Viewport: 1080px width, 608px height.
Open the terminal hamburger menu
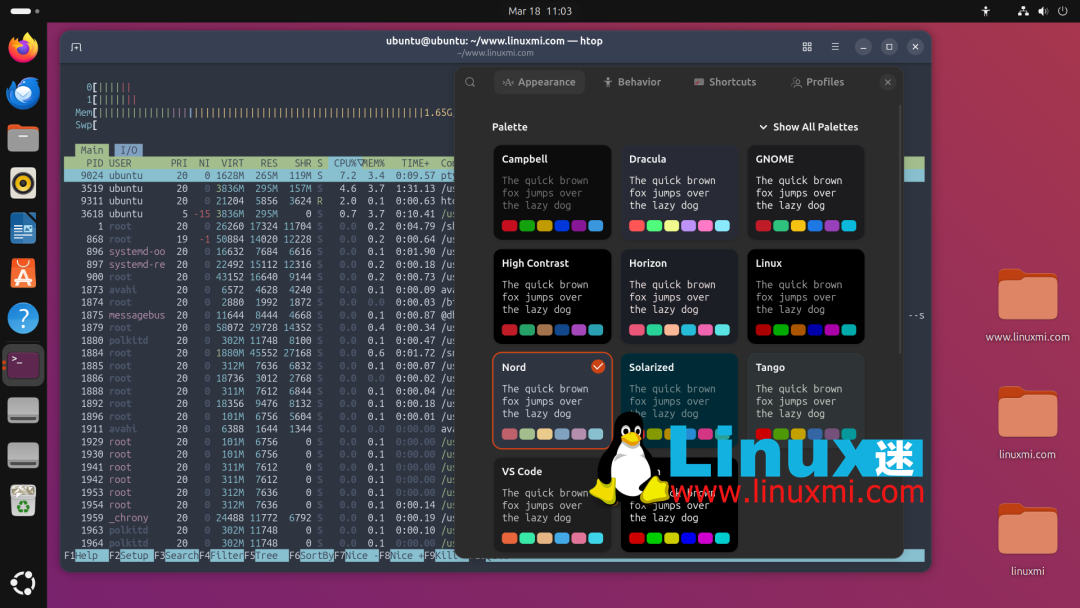click(834, 46)
